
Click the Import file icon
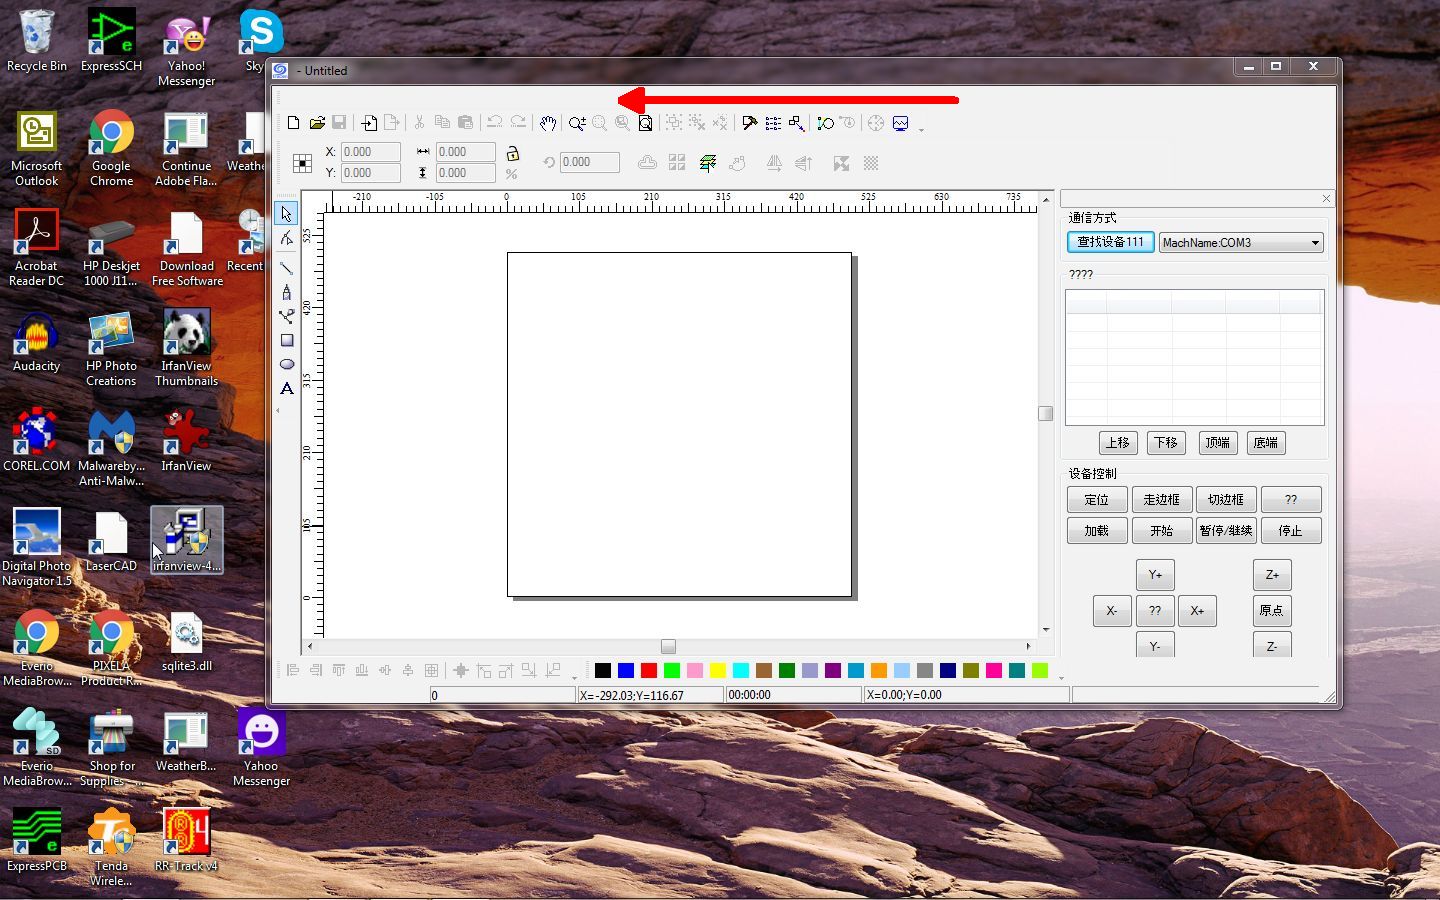369,123
